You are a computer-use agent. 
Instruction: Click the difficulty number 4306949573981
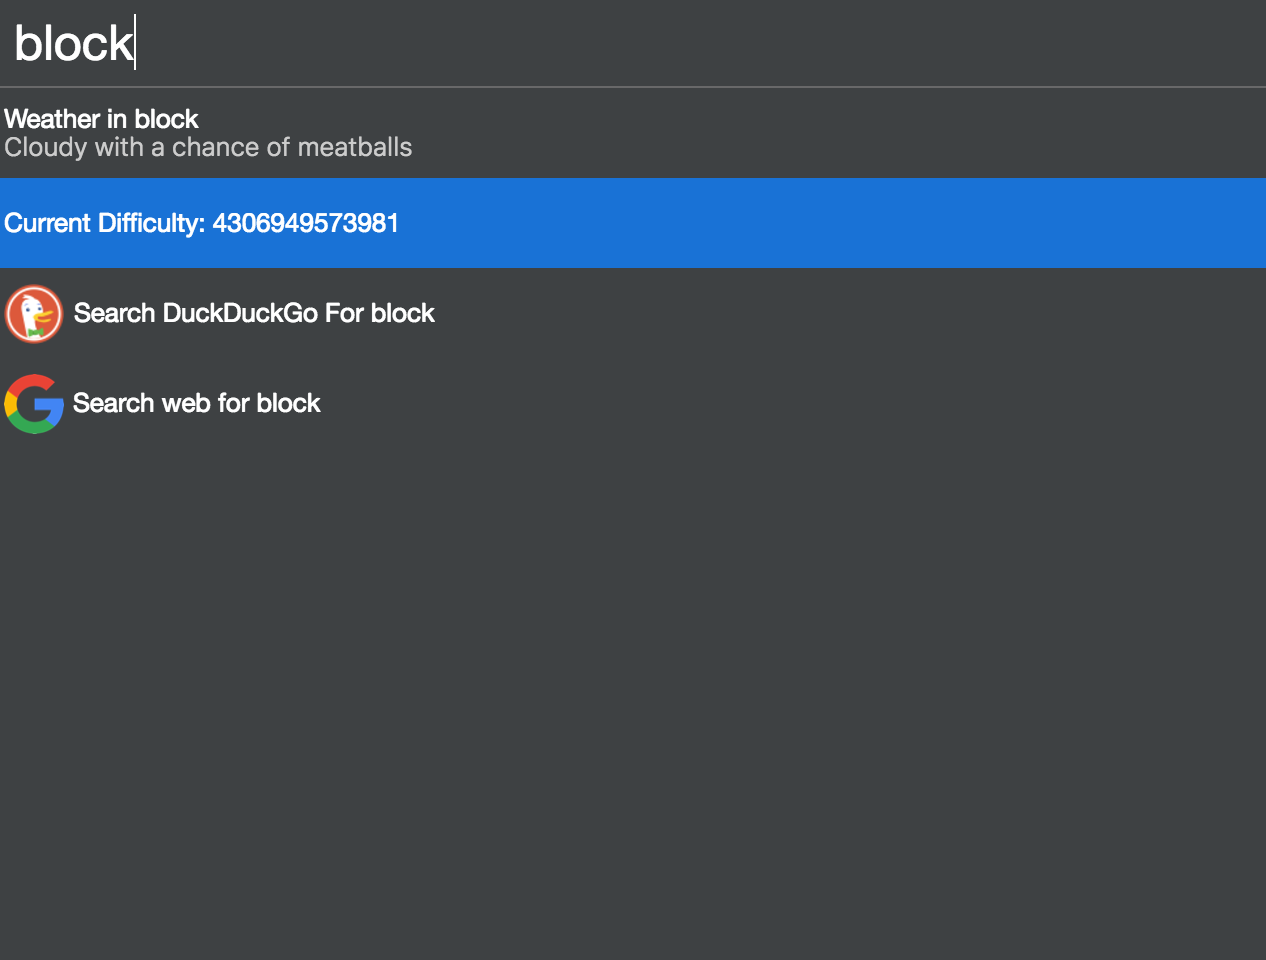305,223
